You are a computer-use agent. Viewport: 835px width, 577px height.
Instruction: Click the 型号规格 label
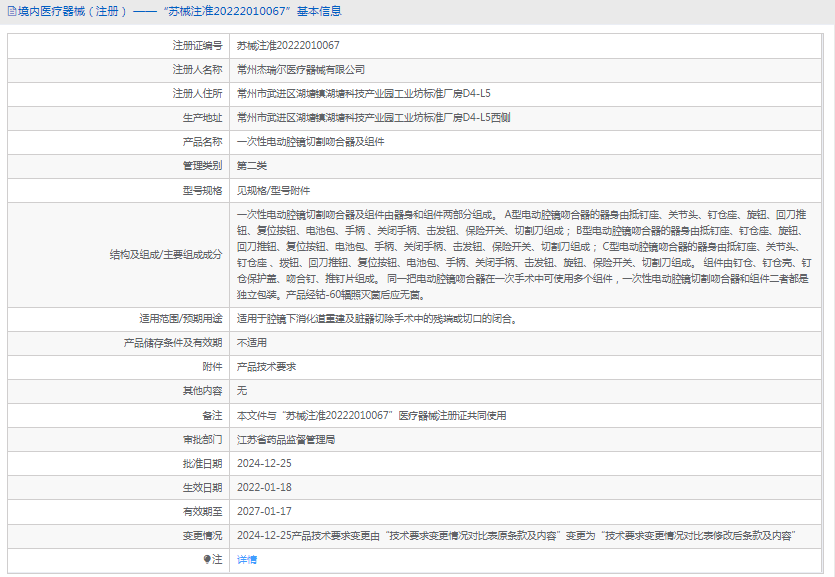pyautogui.click(x=202, y=191)
